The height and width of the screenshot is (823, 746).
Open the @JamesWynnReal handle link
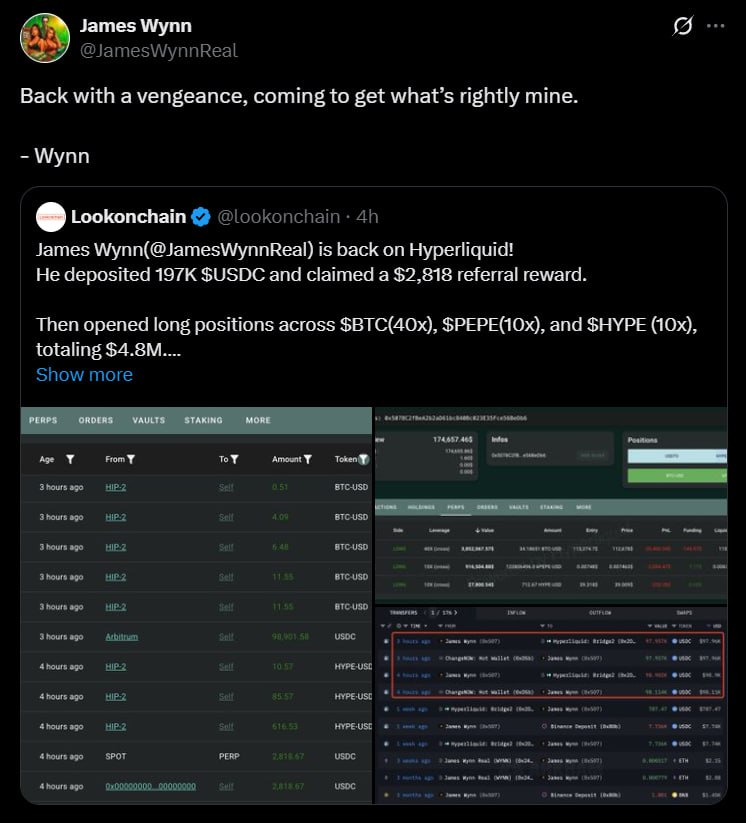tap(157, 50)
